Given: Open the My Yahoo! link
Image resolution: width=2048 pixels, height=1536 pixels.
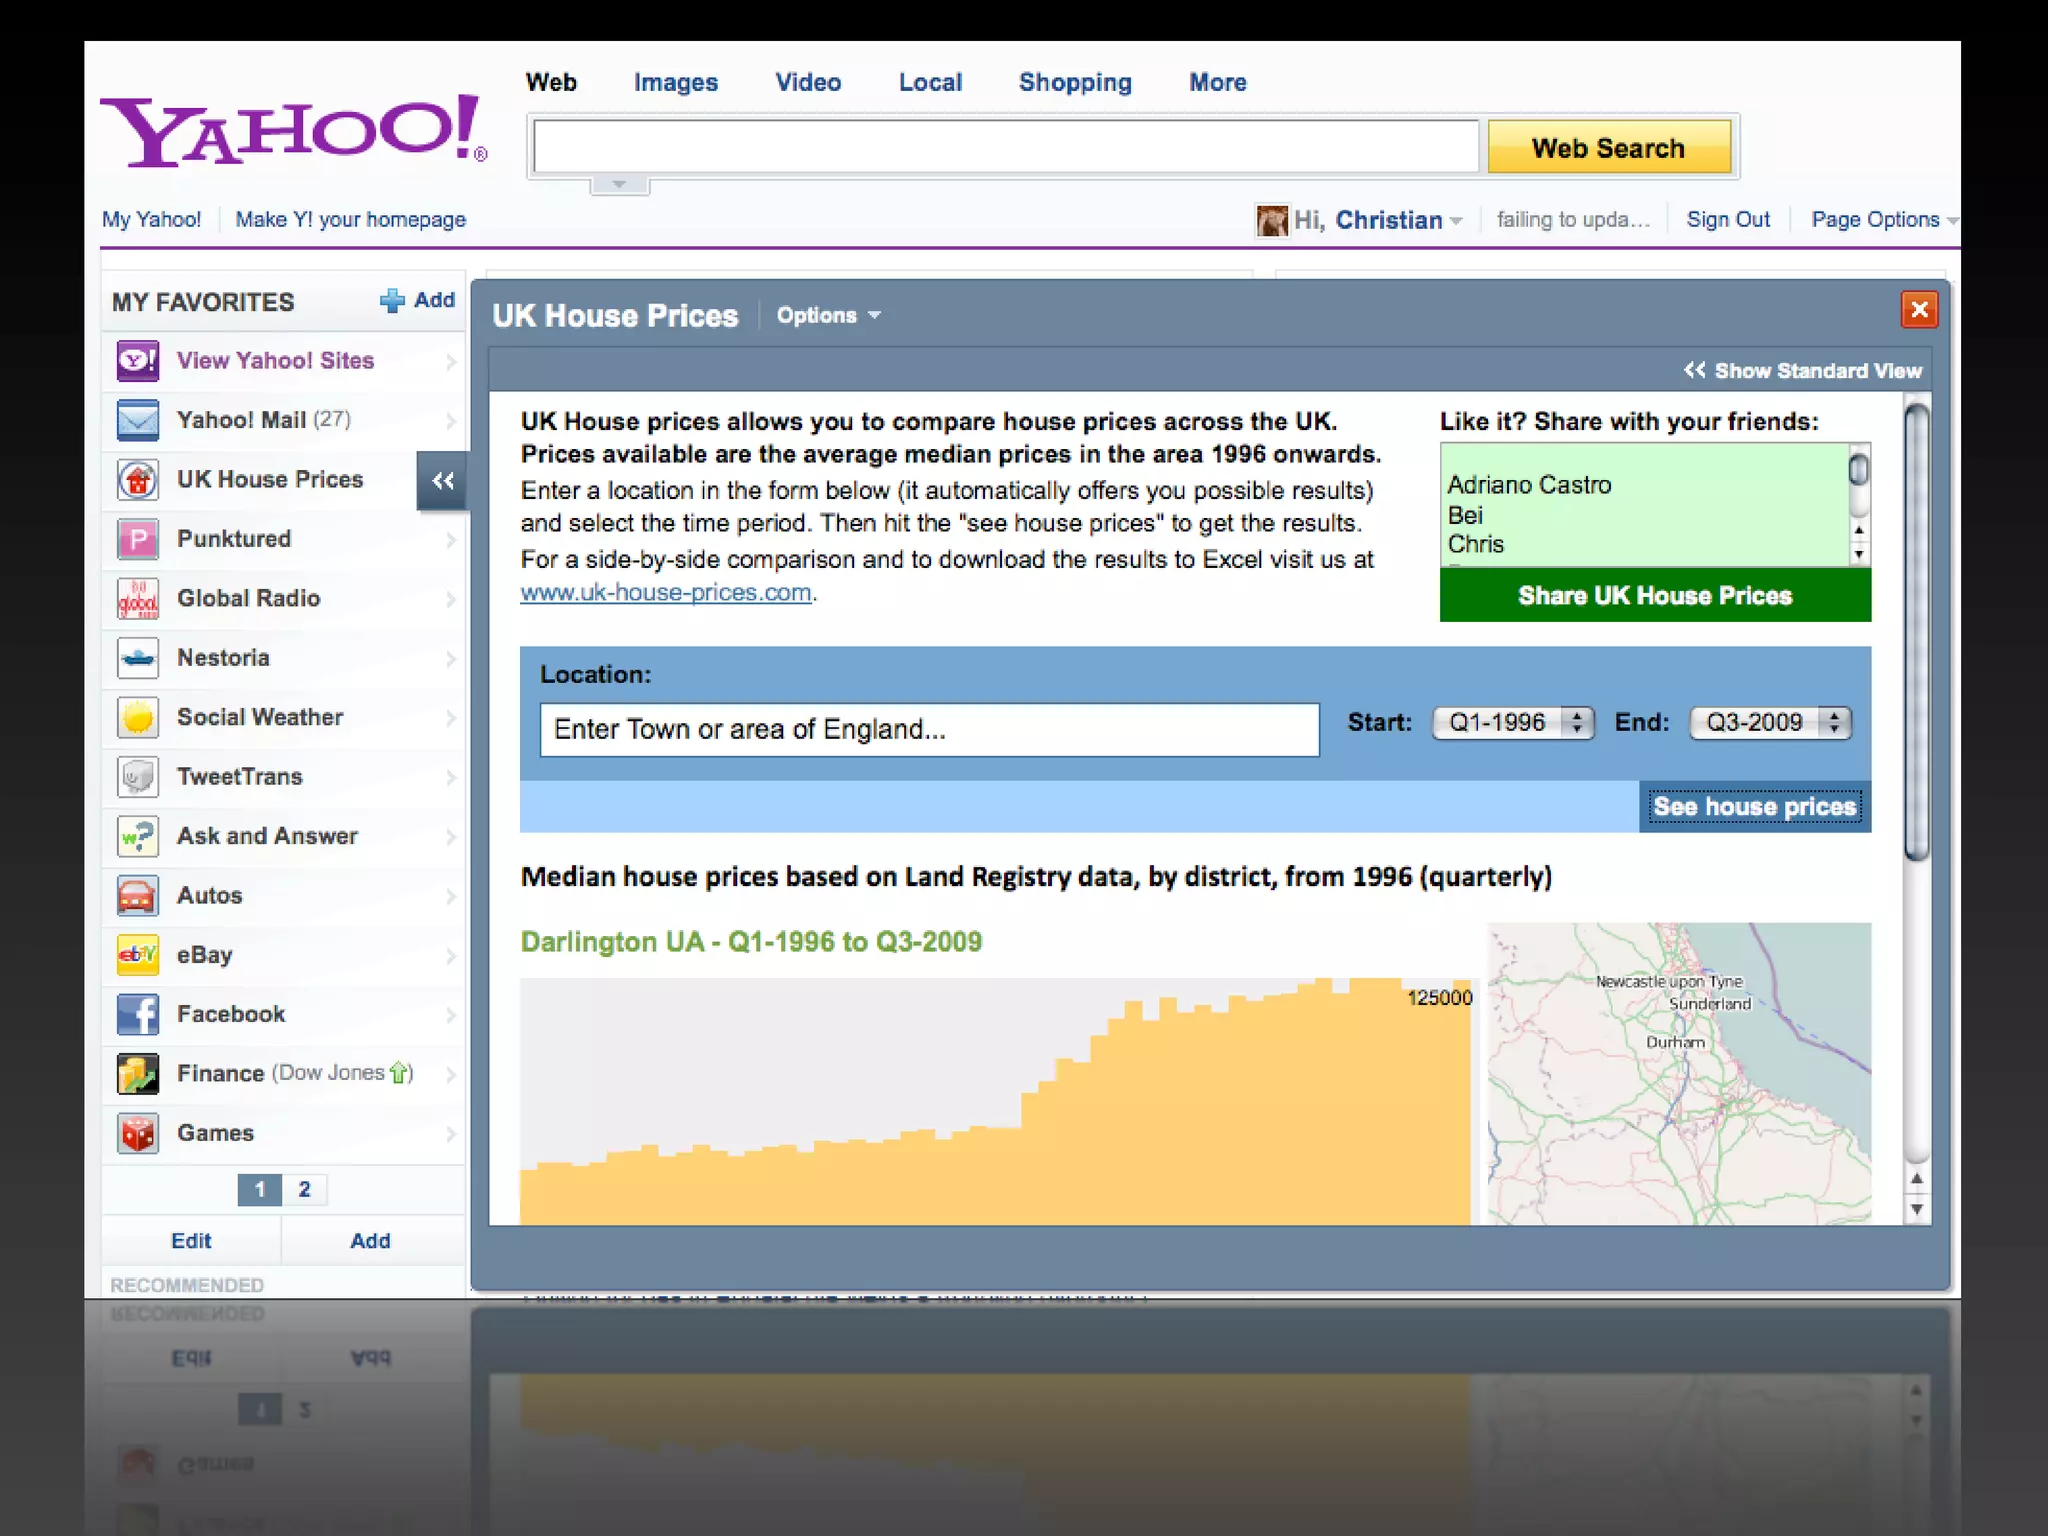Looking at the screenshot, I should (151, 219).
